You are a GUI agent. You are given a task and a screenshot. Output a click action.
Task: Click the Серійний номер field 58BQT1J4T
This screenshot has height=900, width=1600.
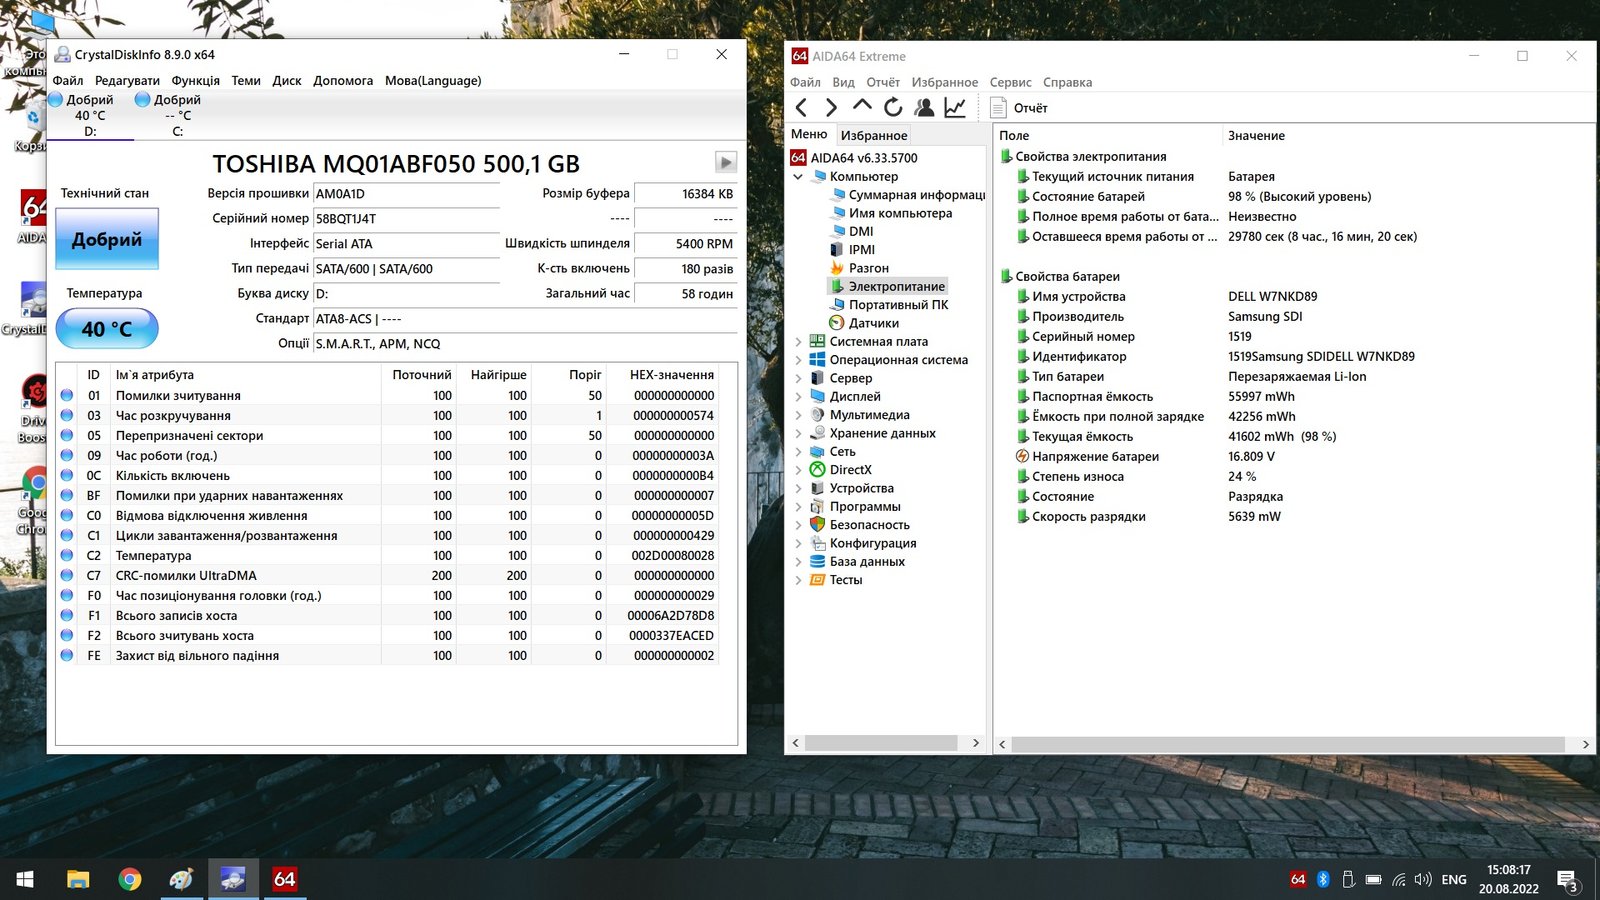coord(406,219)
